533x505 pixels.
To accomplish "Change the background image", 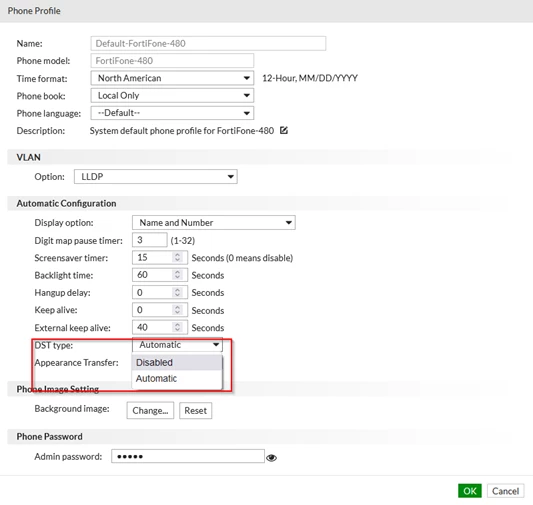I will coord(150,411).
